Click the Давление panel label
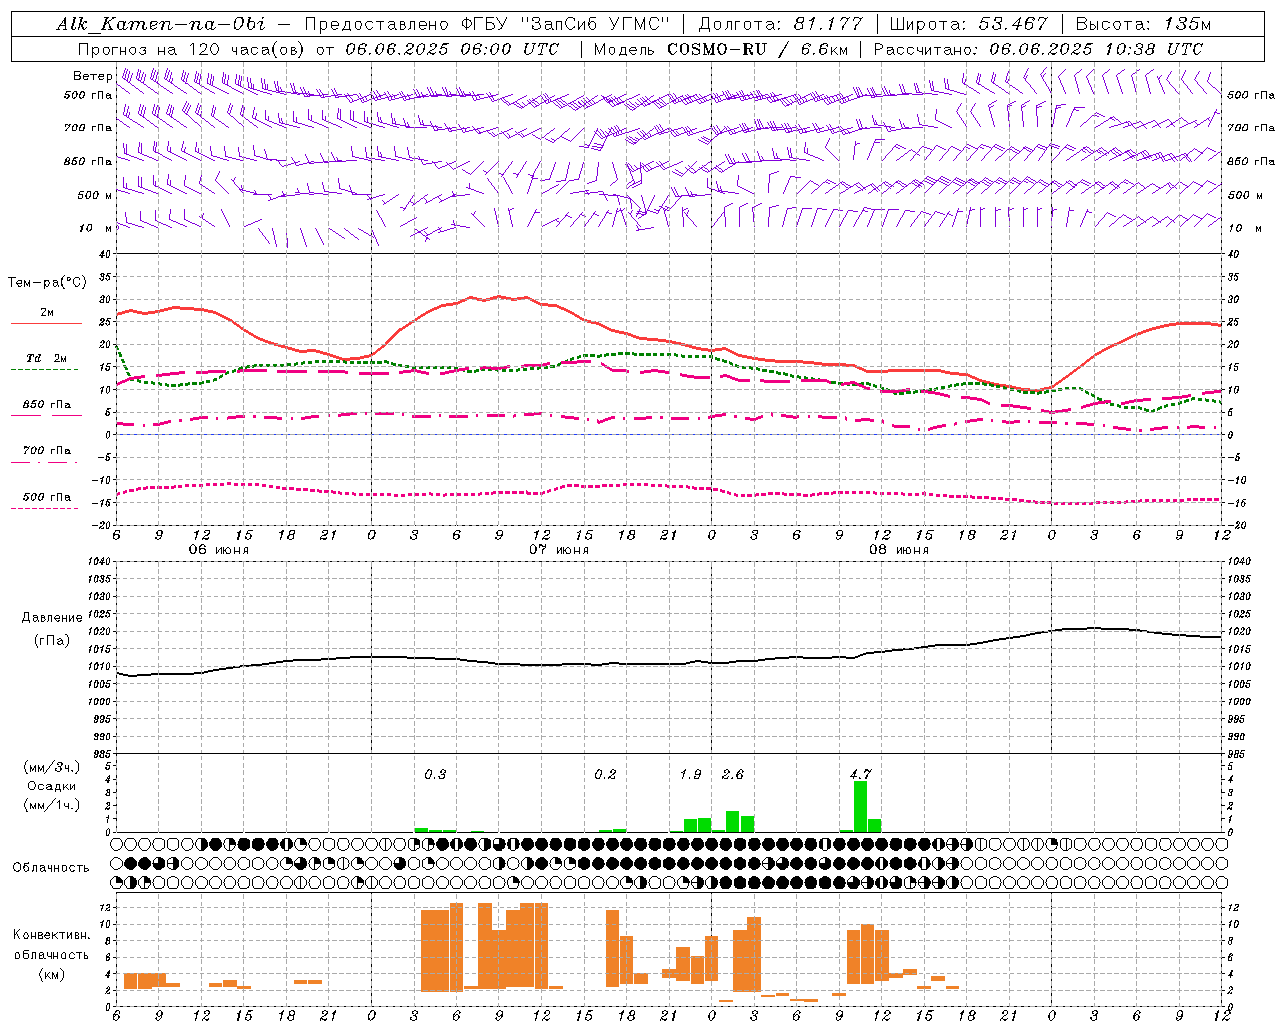Screen dimensions: 1280x1024 tap(52, 618)
